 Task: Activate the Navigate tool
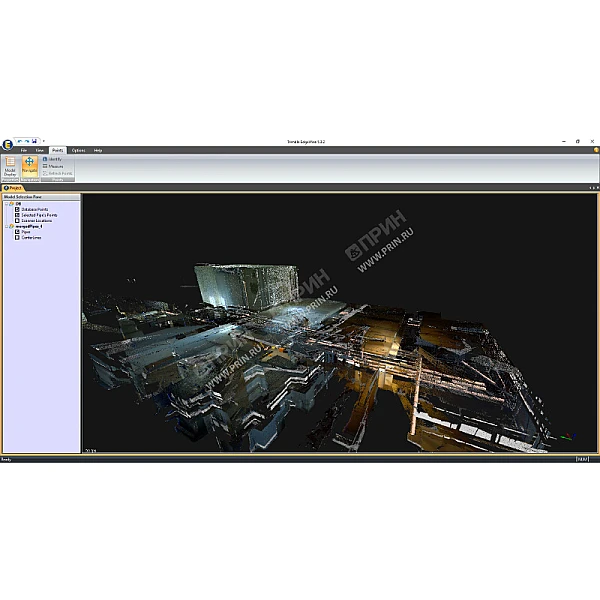point(30,165)
